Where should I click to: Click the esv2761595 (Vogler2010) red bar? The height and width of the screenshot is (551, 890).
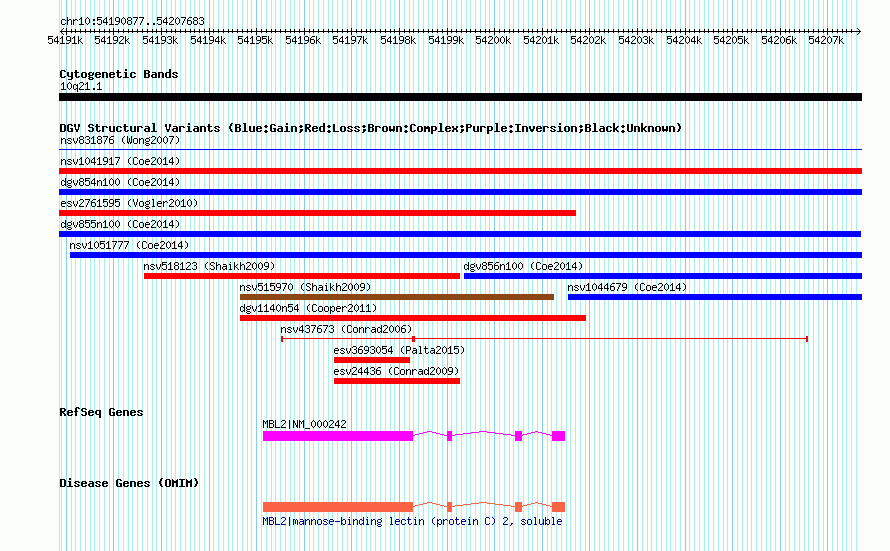click(317, 213)
